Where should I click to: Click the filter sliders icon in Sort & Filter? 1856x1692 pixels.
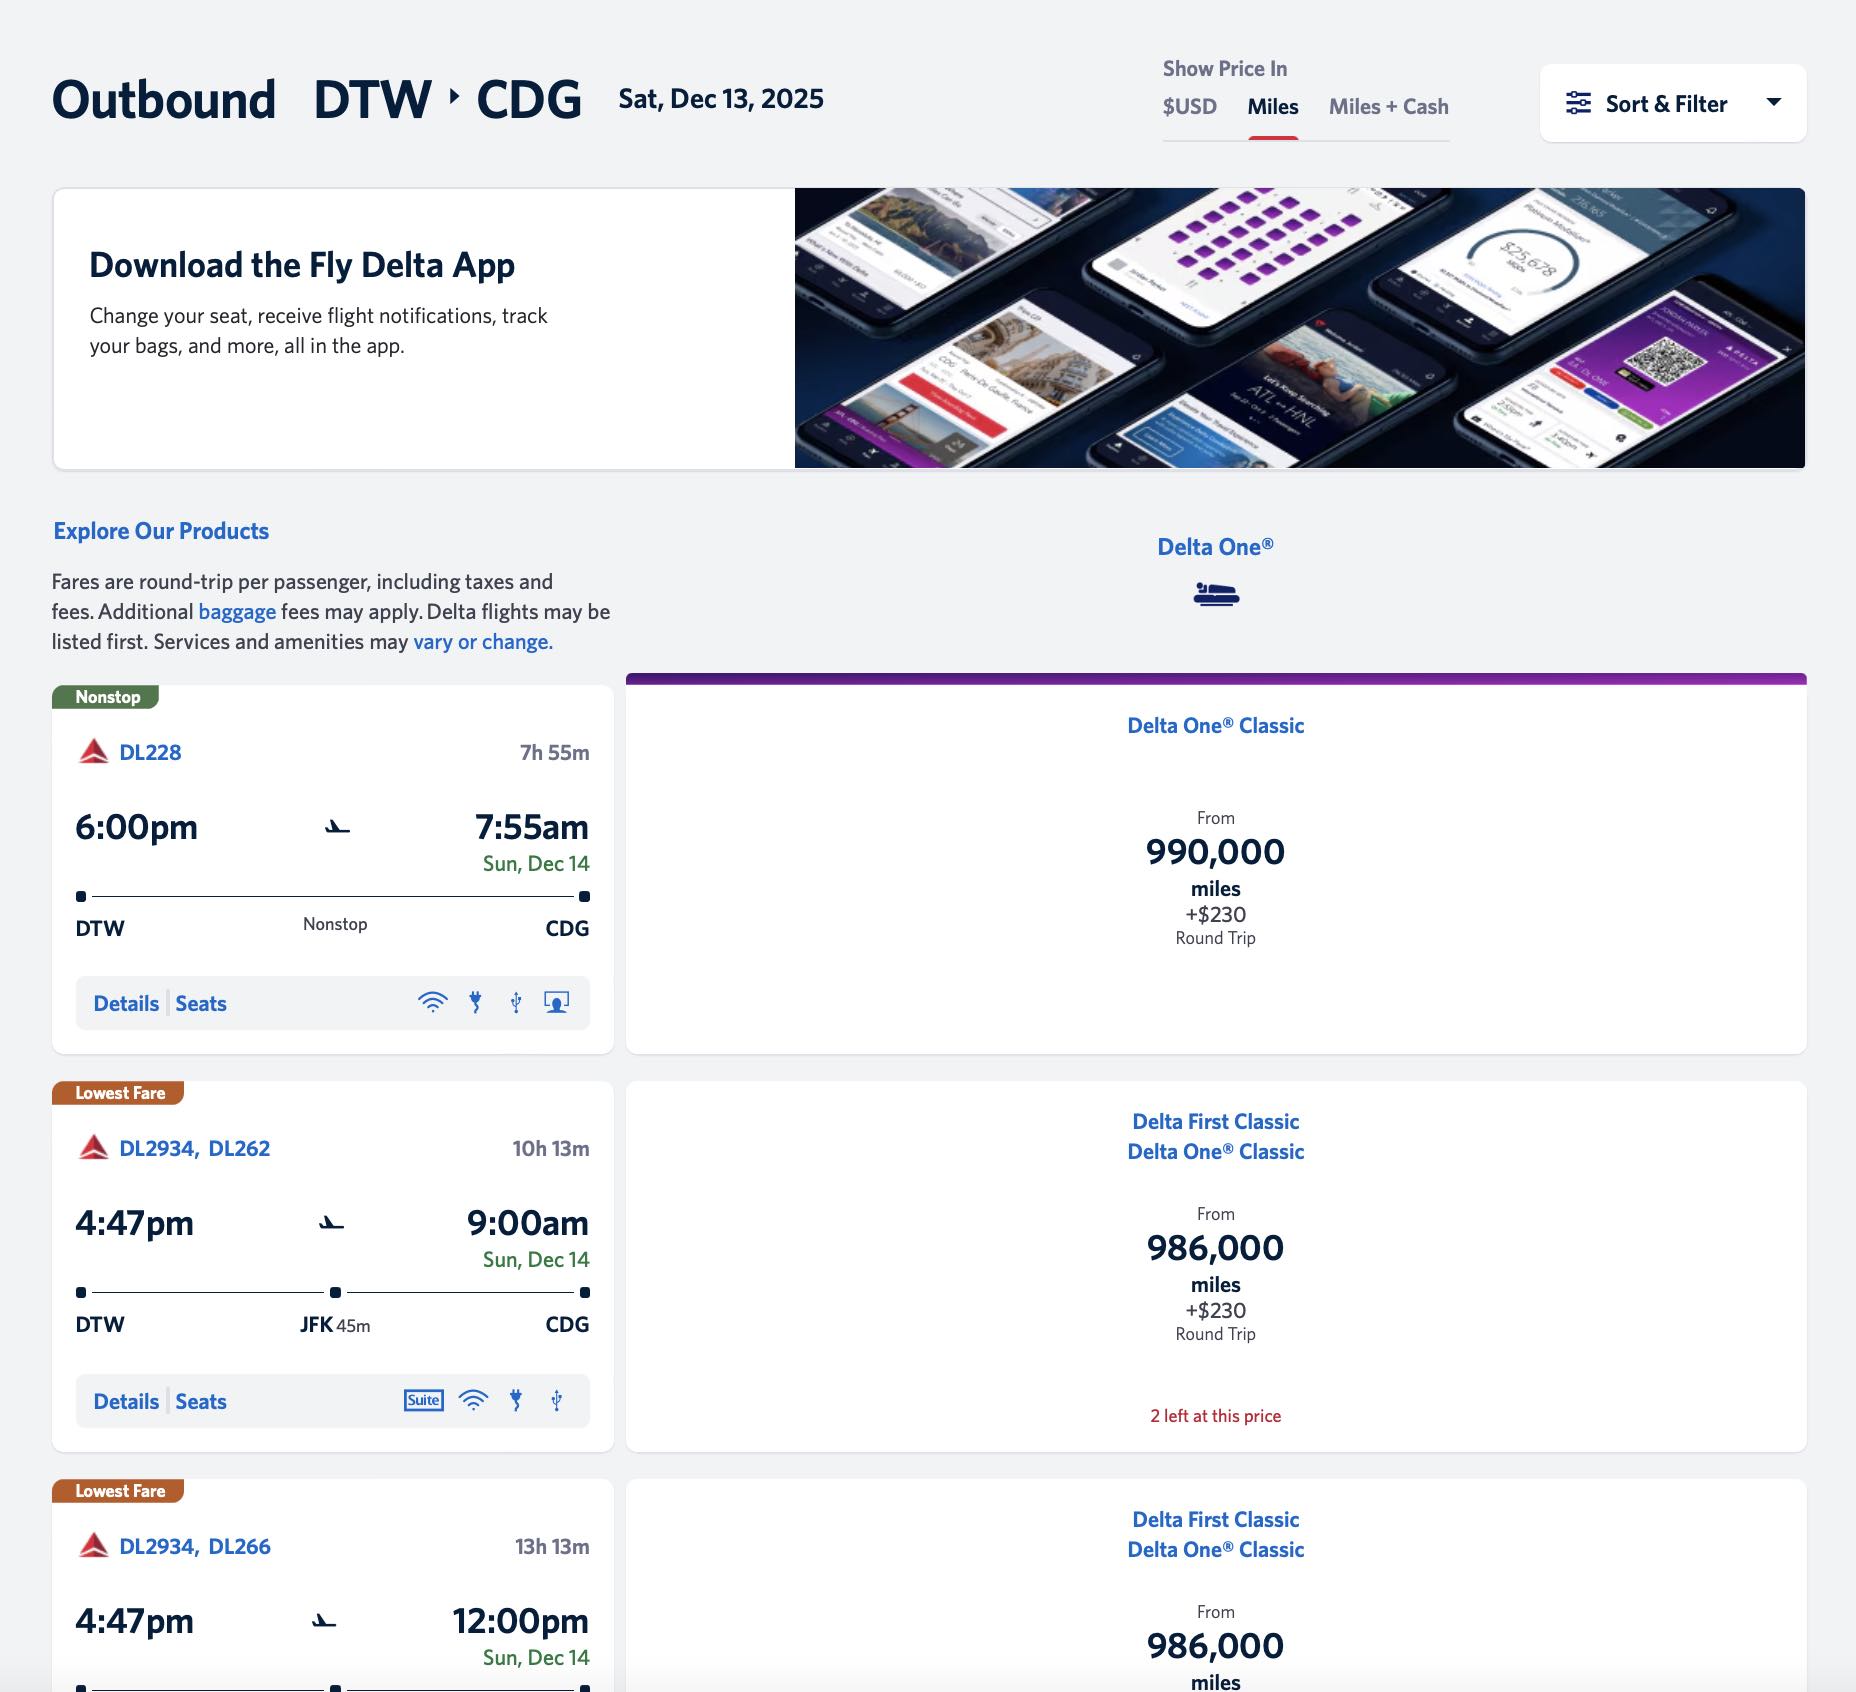coord(1578,102)
